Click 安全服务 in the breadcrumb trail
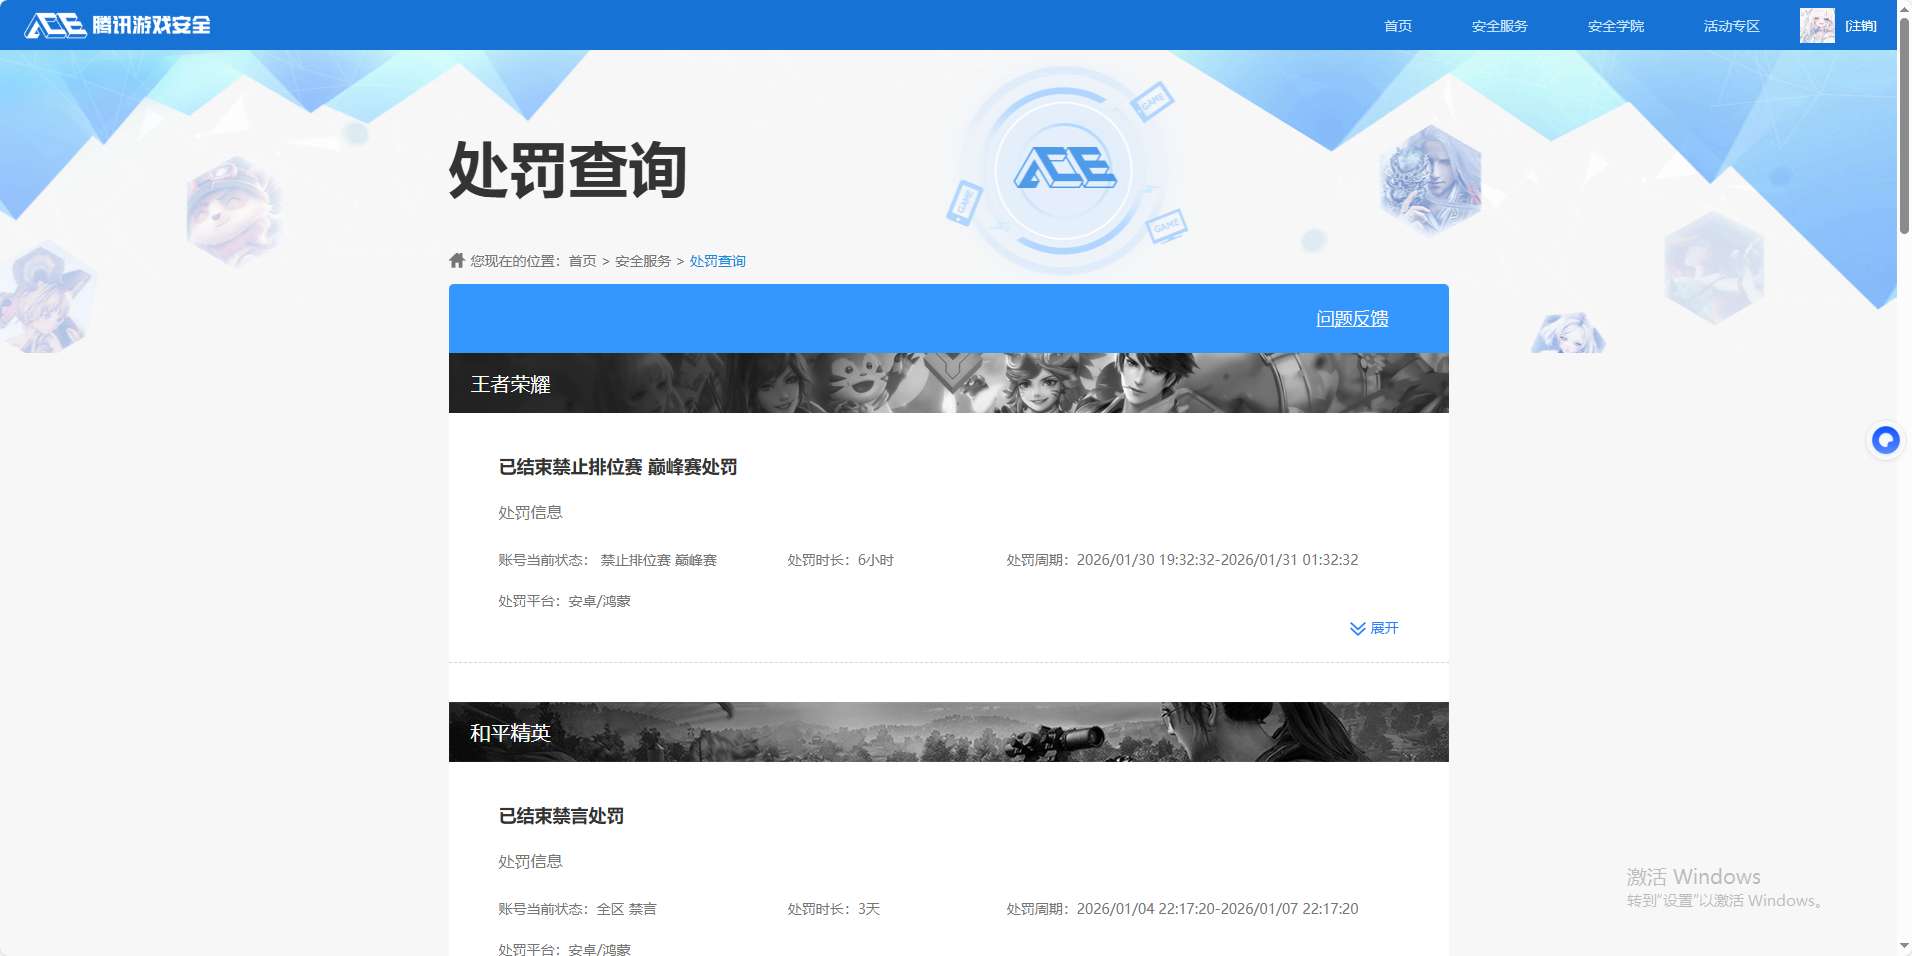 pyautogui.click(x=642, y=260)
